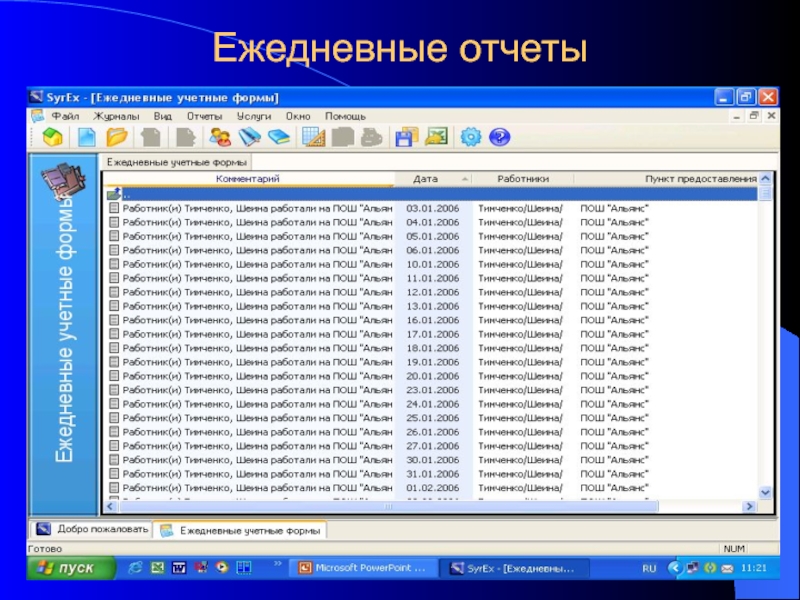Click the Windows пуск start button
Screen dimensions: 800x600
coord(63,568)
